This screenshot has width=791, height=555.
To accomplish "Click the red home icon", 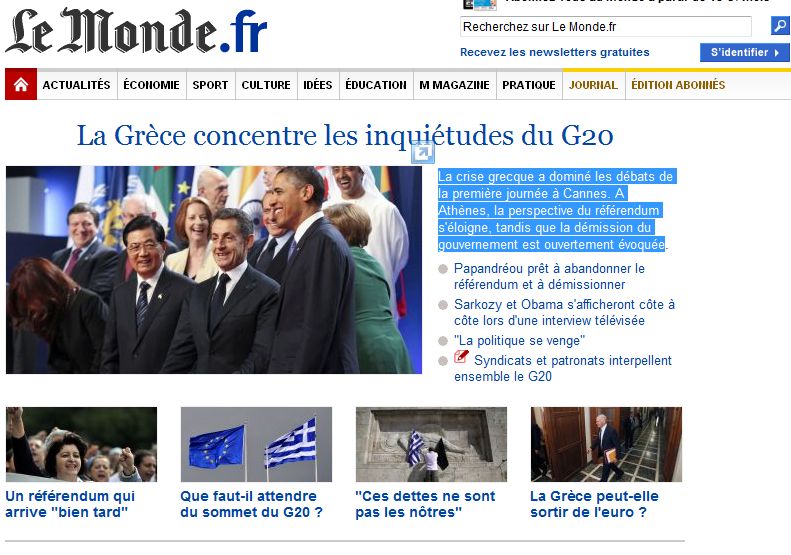I will (21, 84).
